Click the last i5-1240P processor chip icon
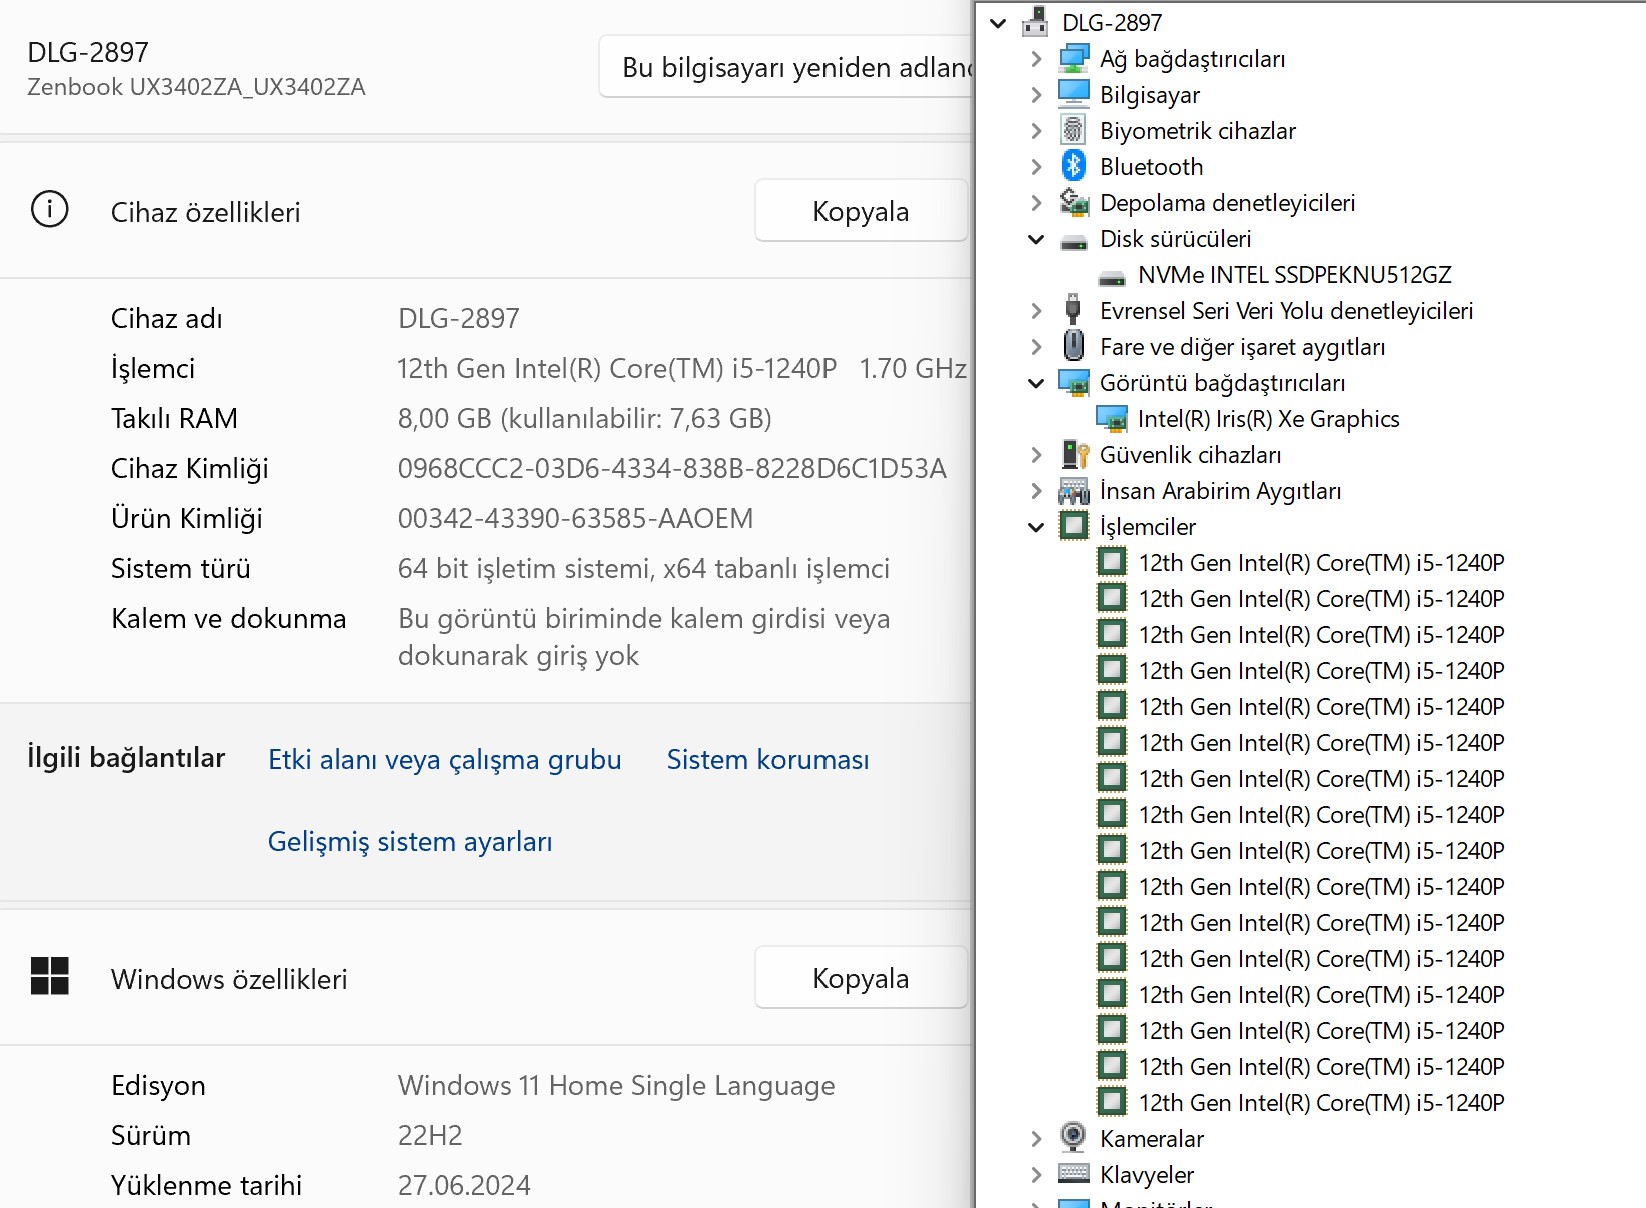The image size is (1646, 1208). [x=1111, y=1102]
